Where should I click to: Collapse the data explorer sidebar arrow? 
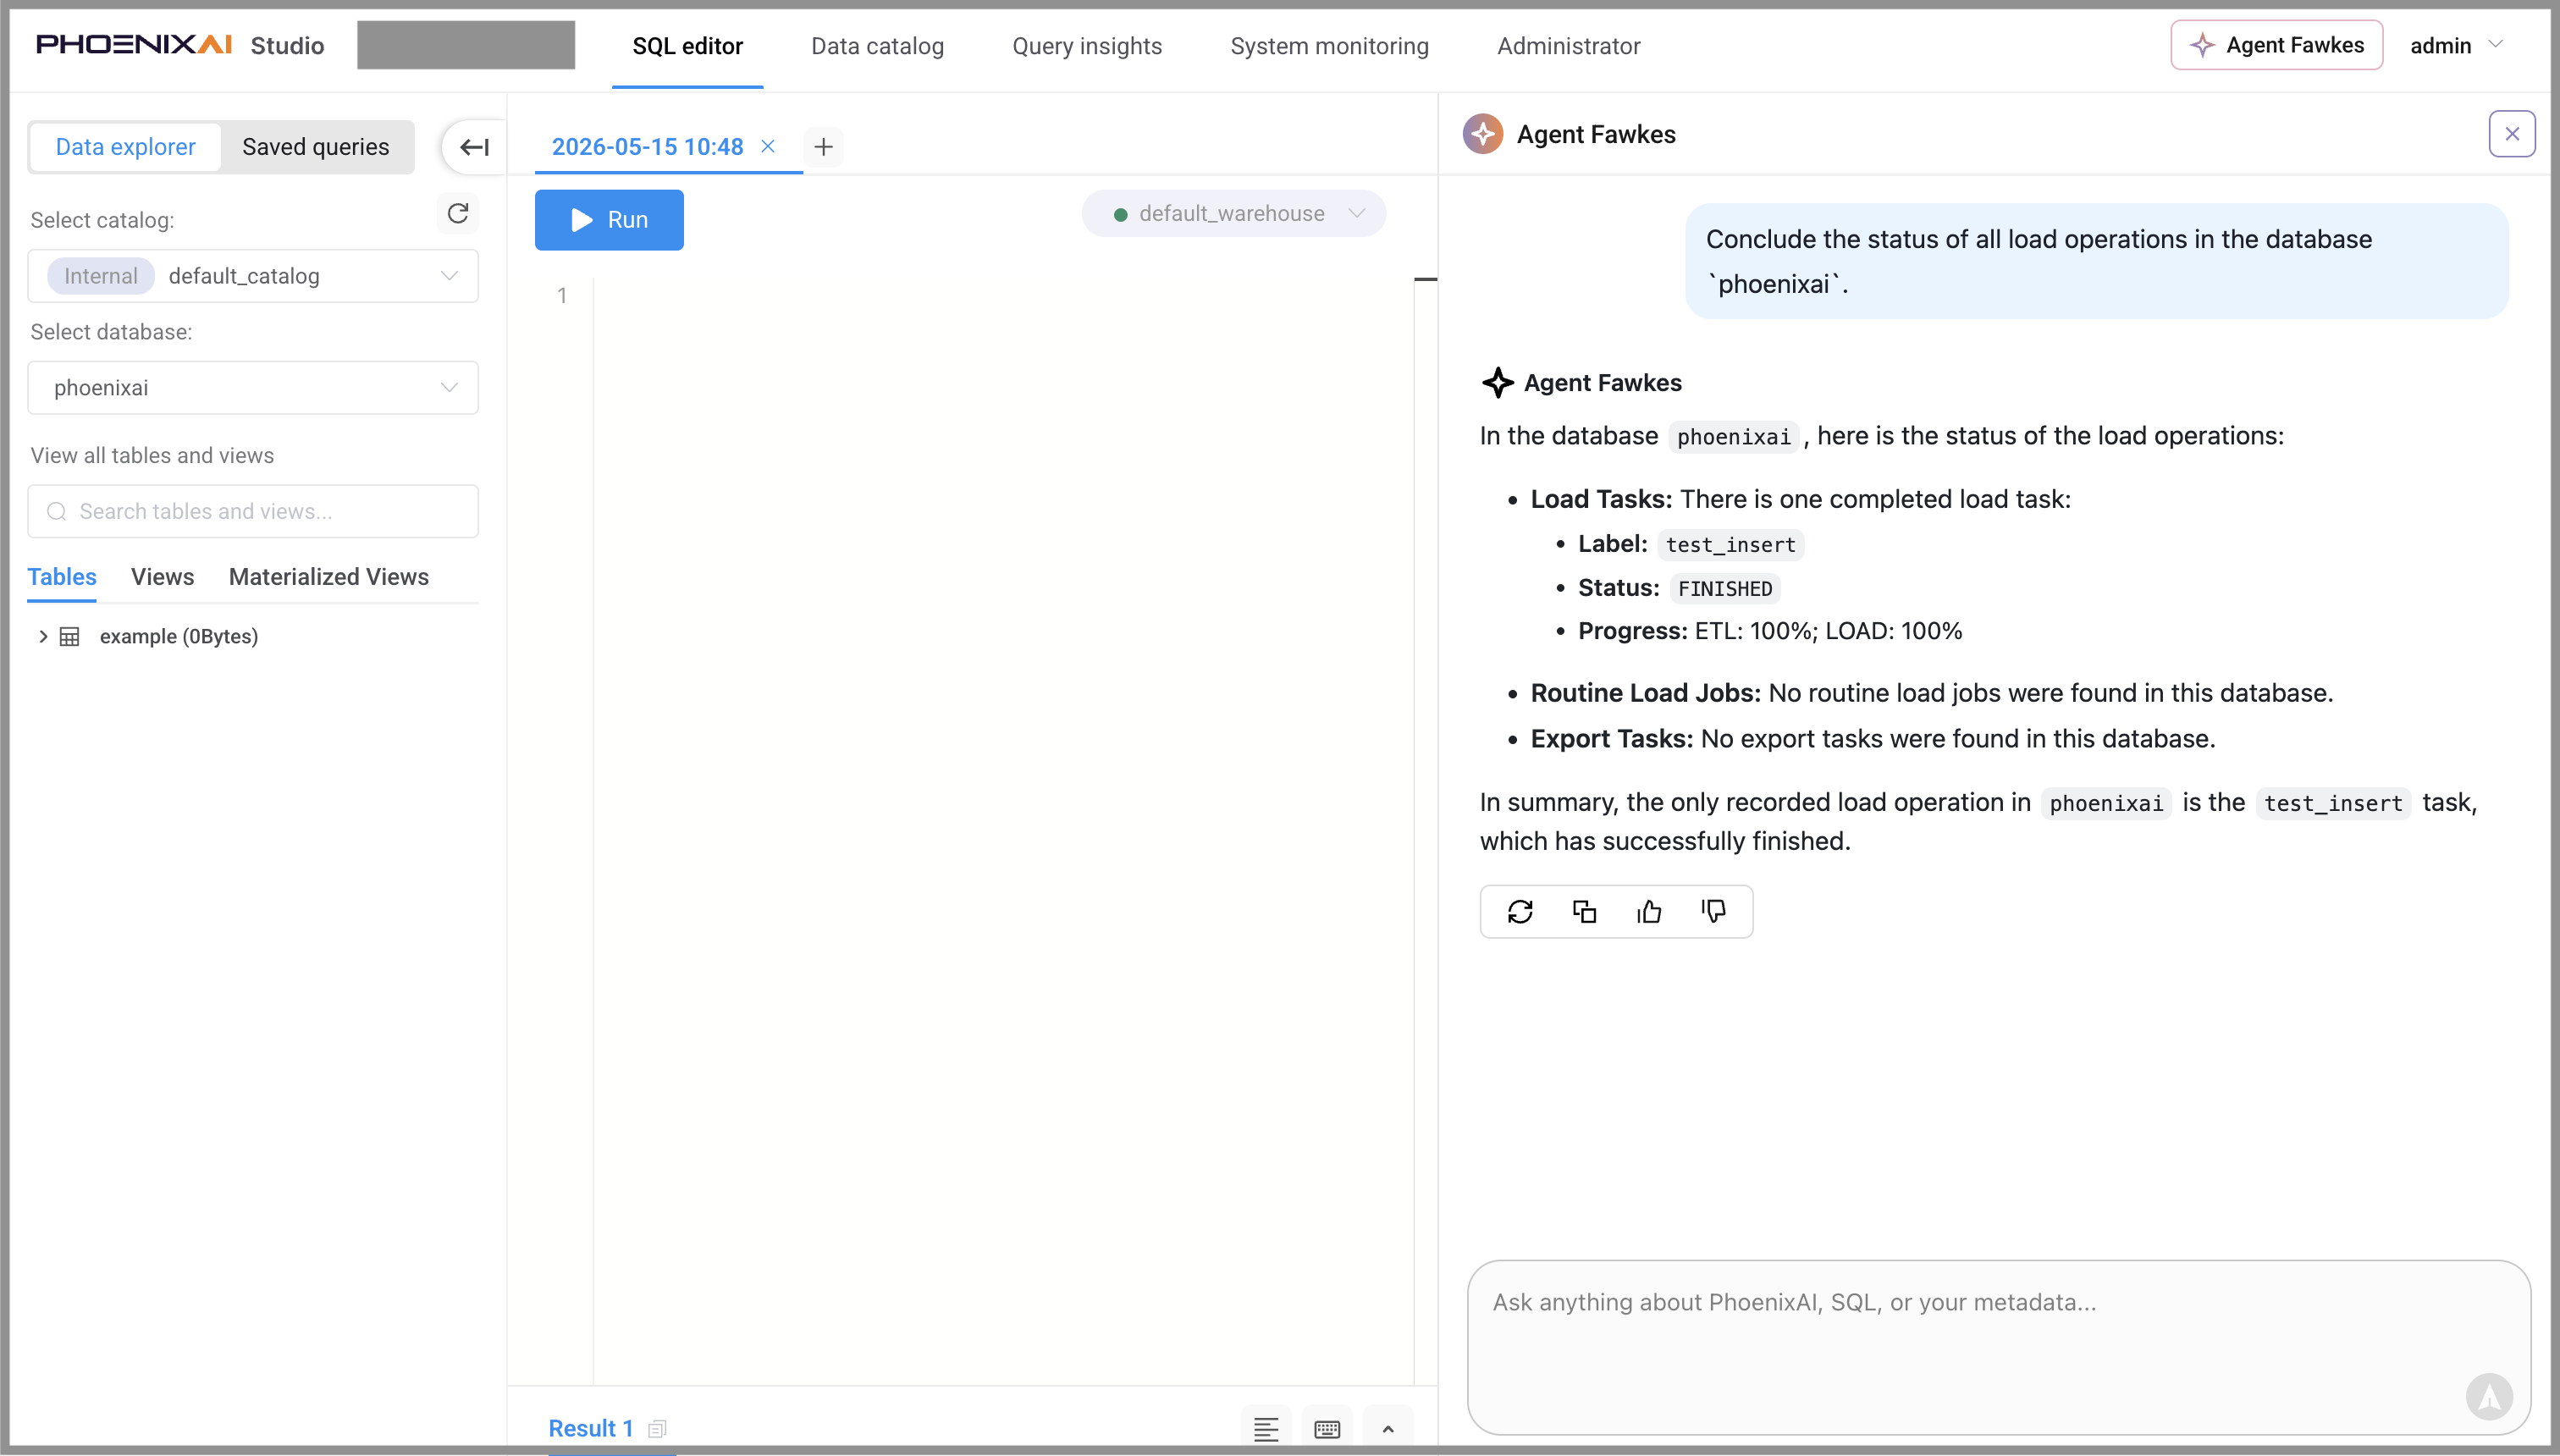pos(474,147)
